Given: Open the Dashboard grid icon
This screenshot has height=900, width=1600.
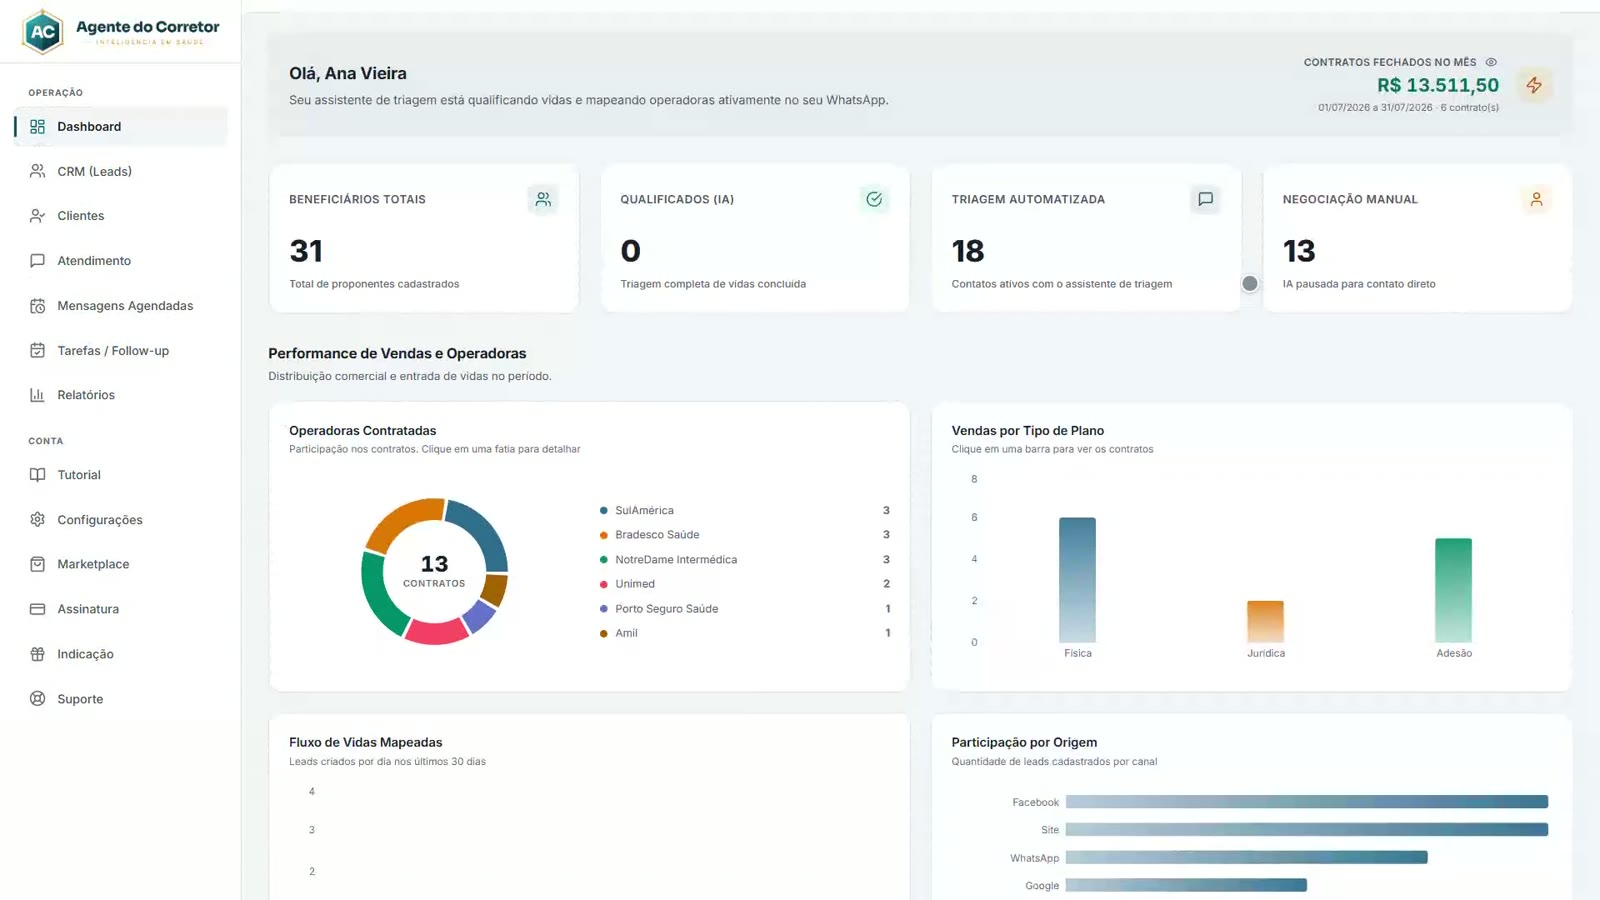Looking at the screenshot, I should [37, 127].
